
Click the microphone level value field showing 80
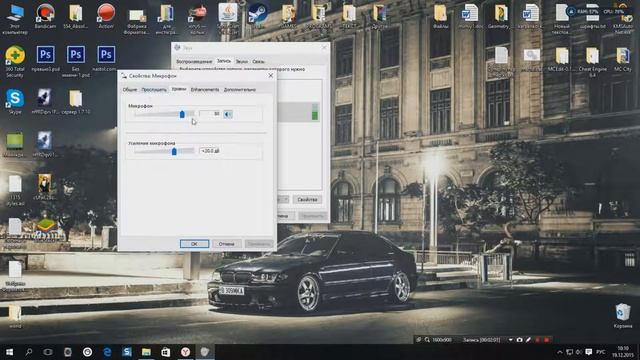210,114
